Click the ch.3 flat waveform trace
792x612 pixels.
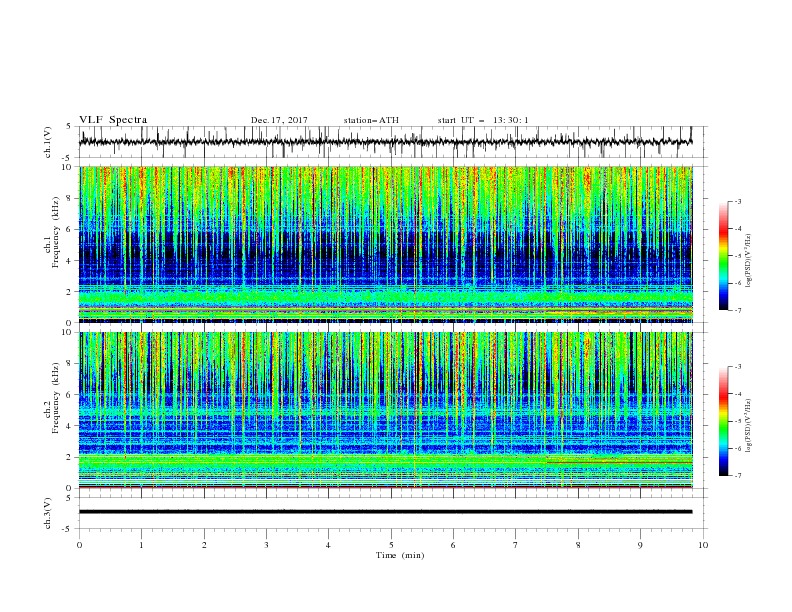(385, 512)
